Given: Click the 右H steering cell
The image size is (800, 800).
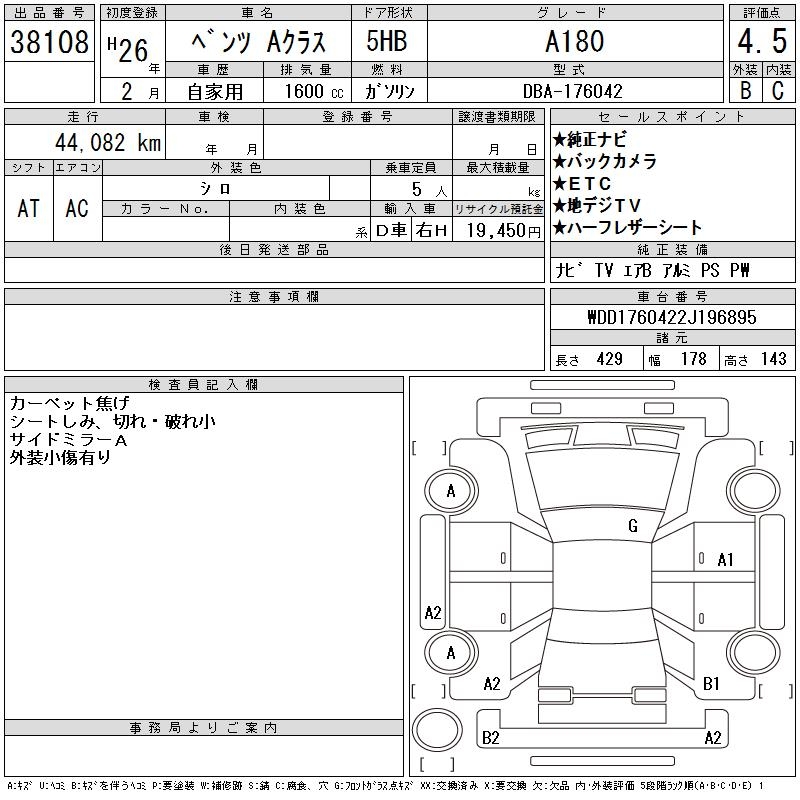Looking at the screenshot, I should [x=432, y=231].
